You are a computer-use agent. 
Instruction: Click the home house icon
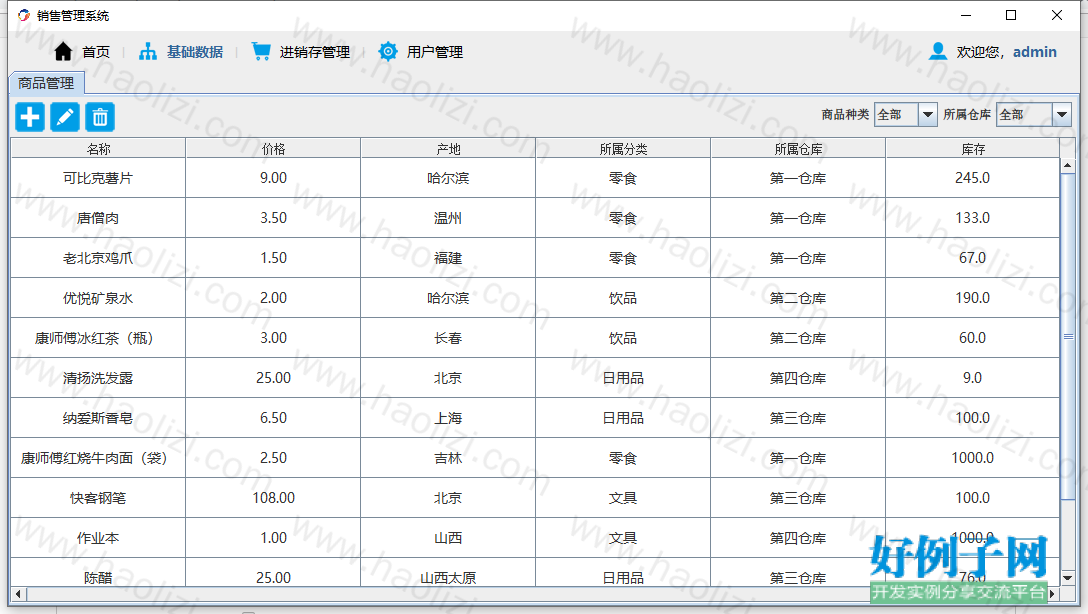(63, 51)
